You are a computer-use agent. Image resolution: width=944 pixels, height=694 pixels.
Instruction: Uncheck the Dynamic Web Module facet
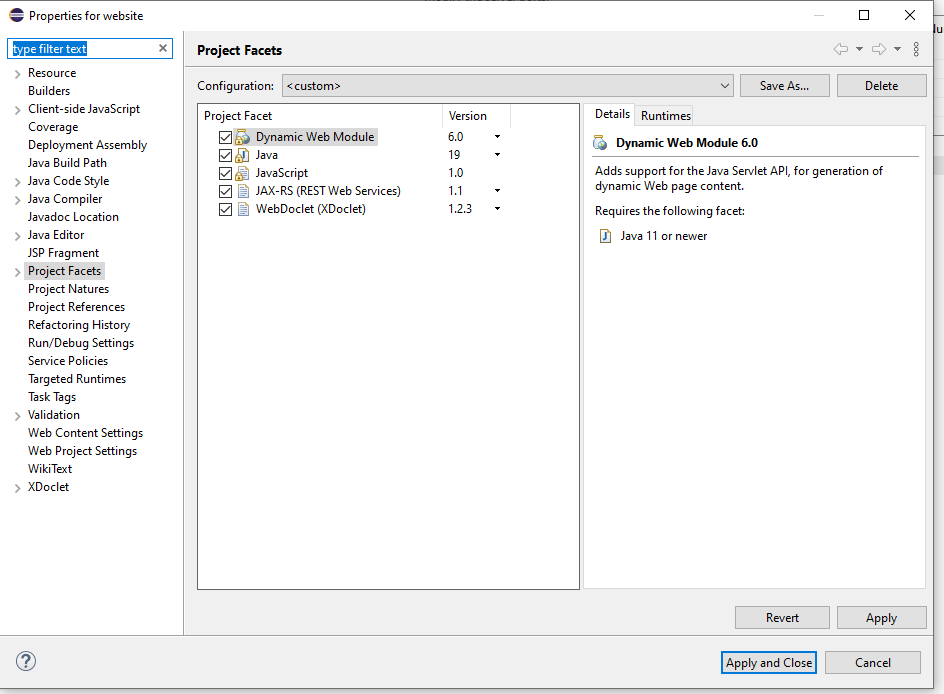[x=225, y=137]
